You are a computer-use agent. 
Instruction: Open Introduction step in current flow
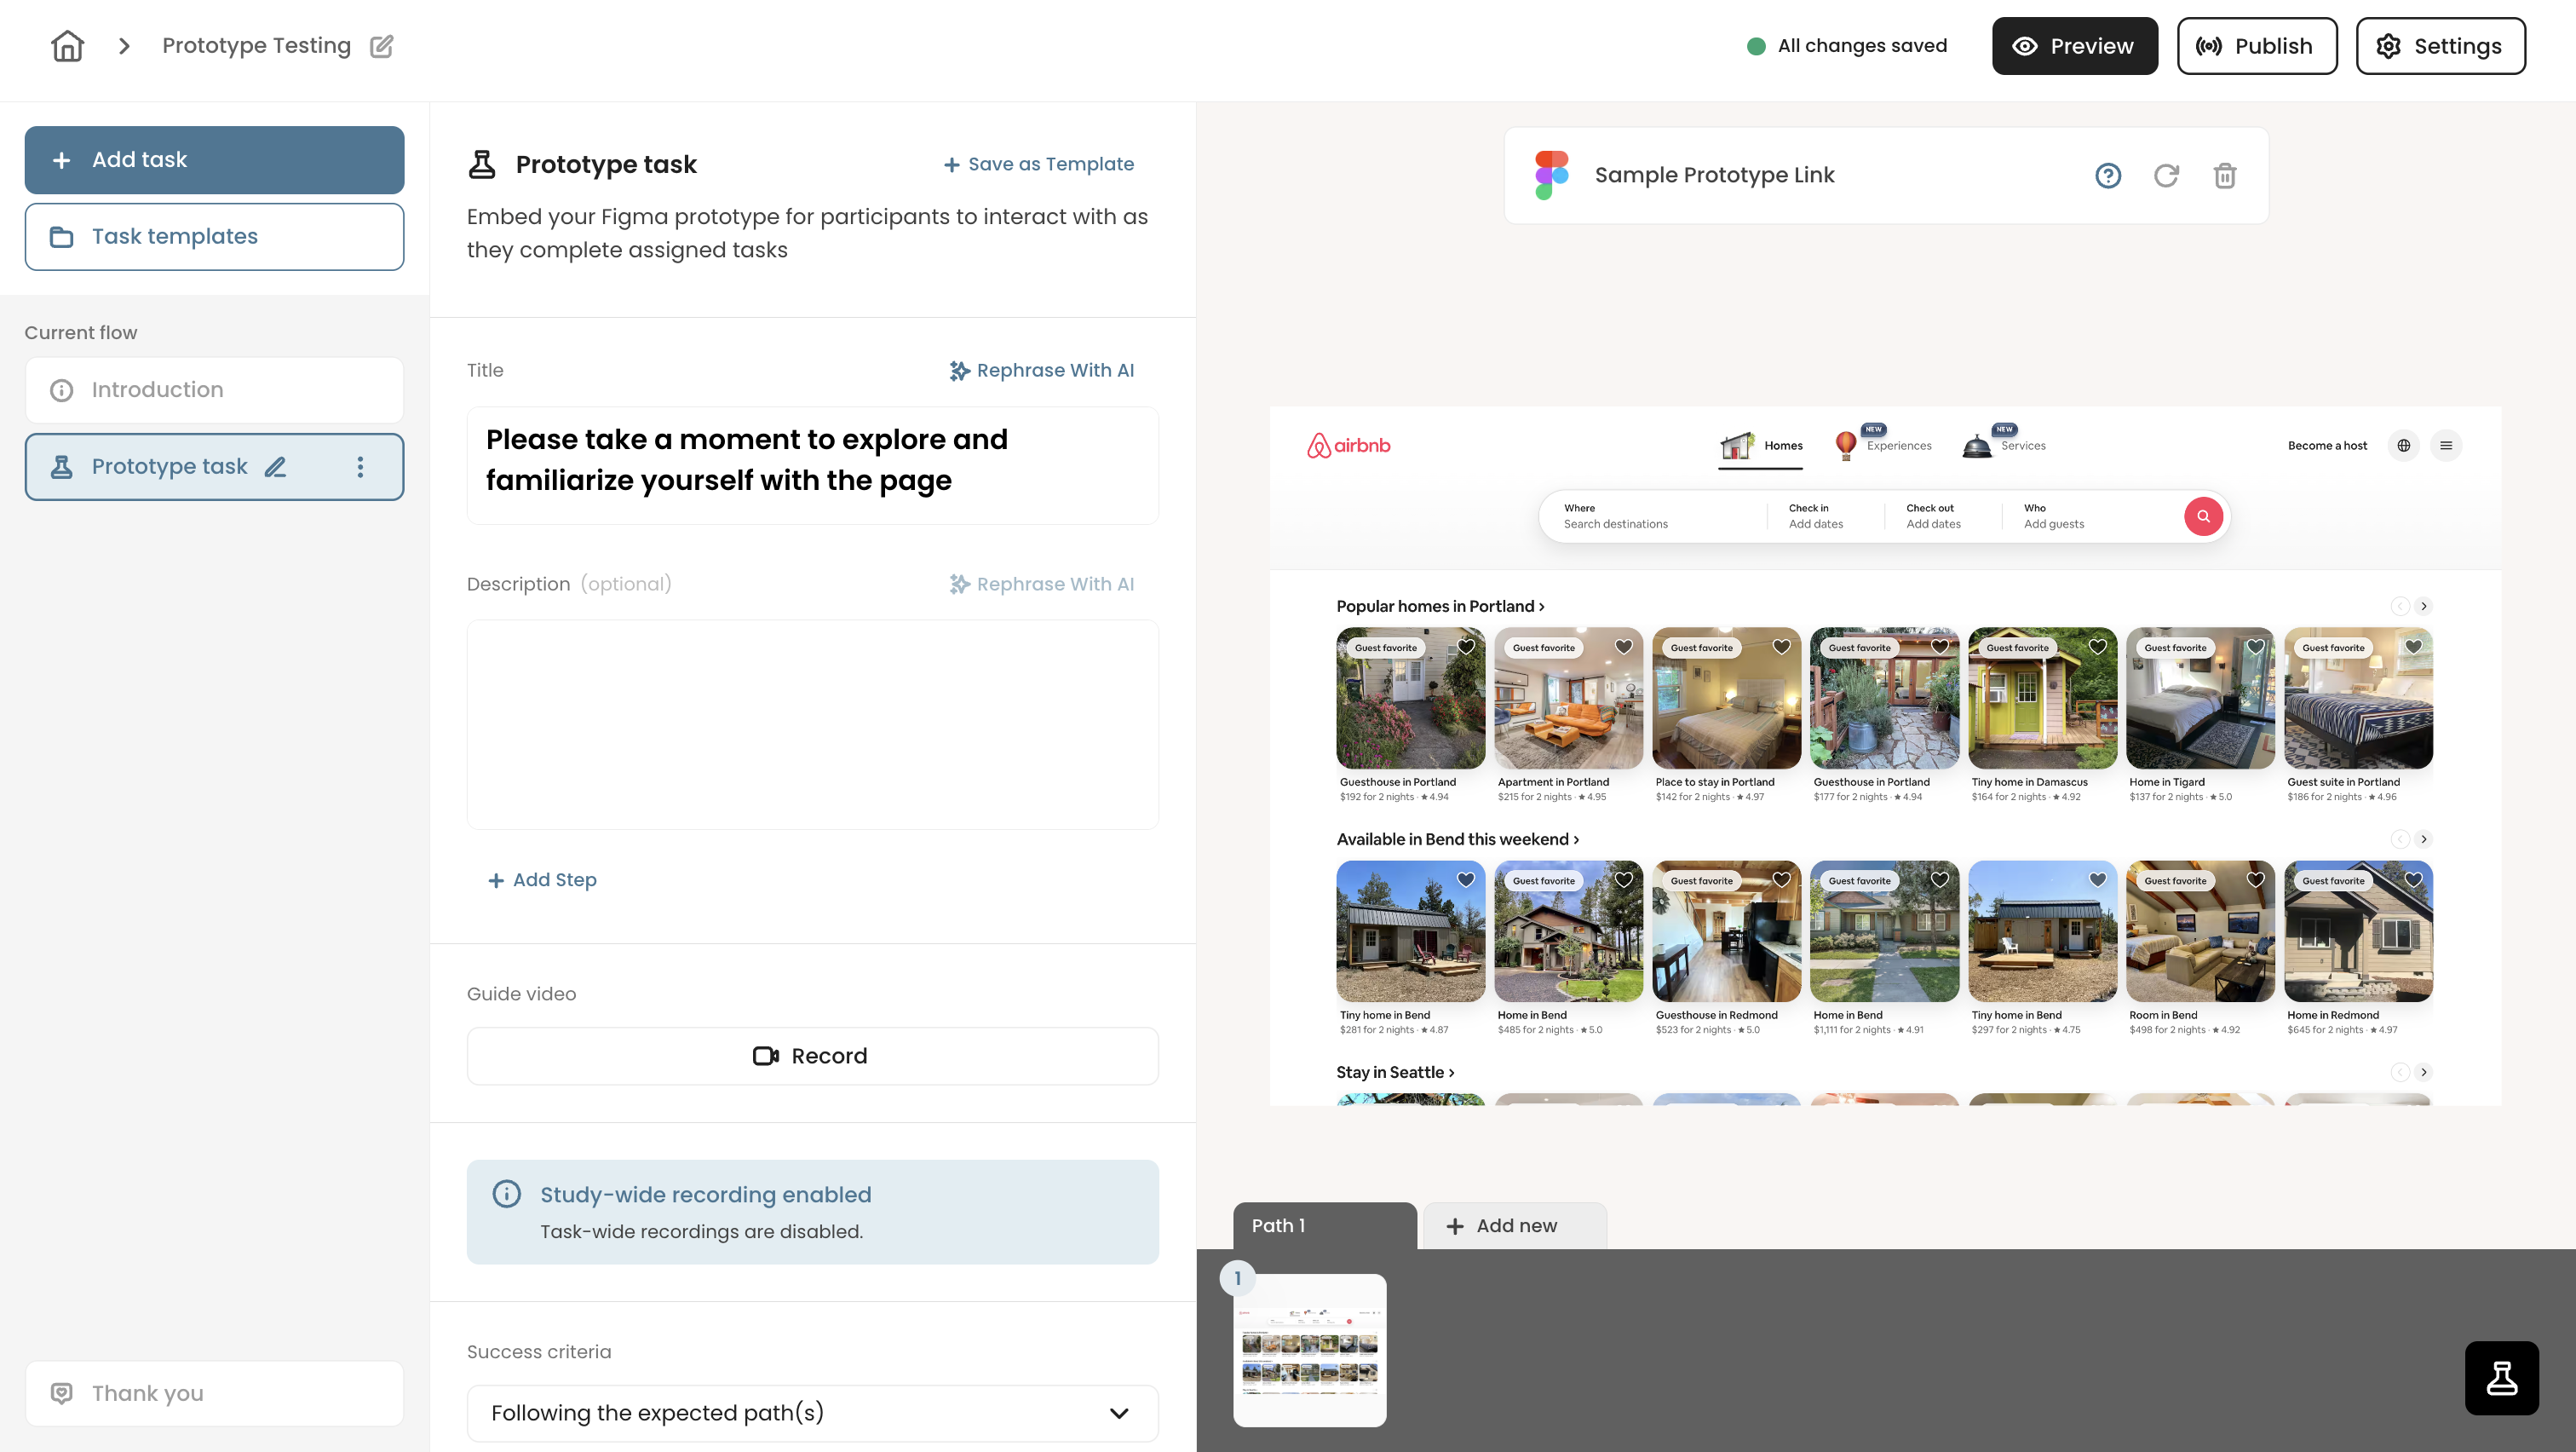(214, 390)
